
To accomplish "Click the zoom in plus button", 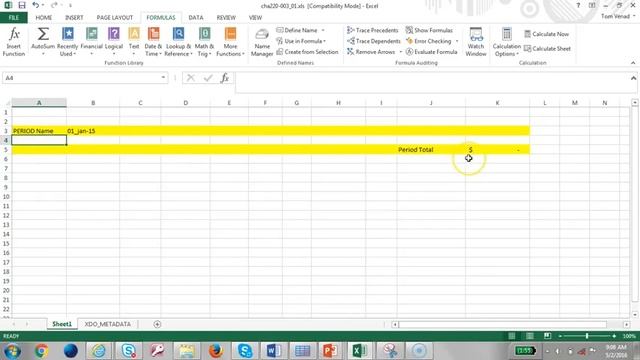I will [614, 336].
